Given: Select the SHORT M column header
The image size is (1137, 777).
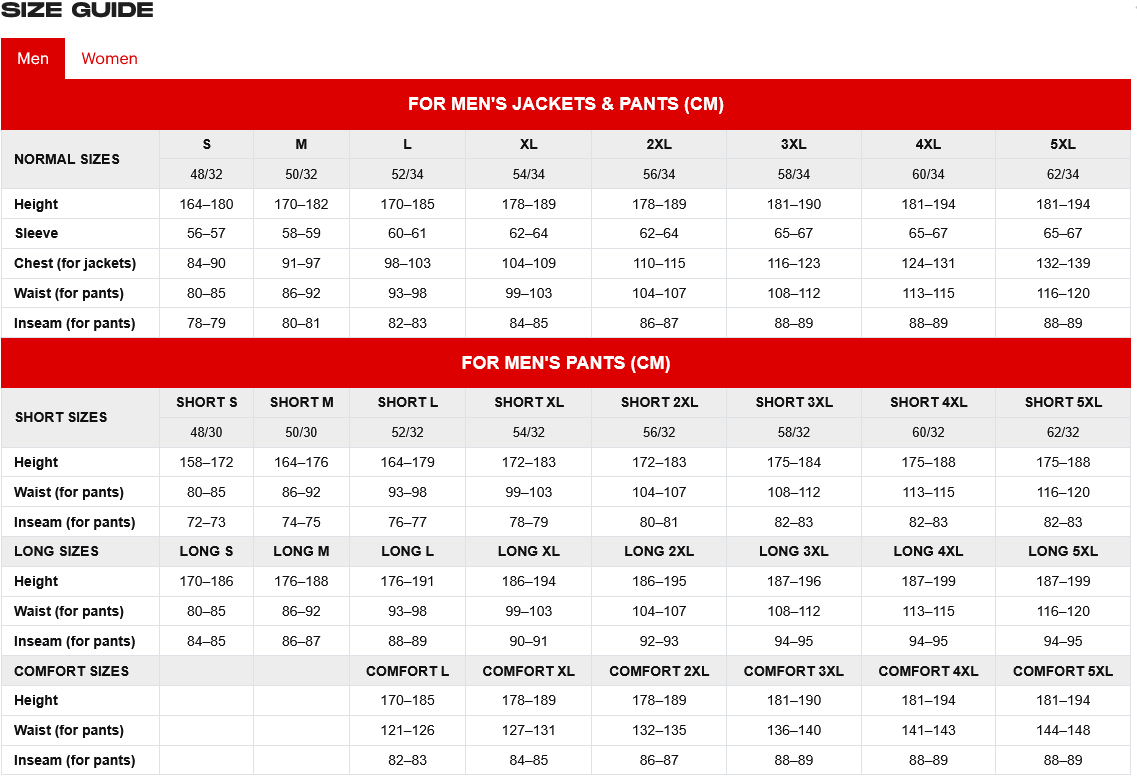Looking at the screenshot, I should point(301,402).
